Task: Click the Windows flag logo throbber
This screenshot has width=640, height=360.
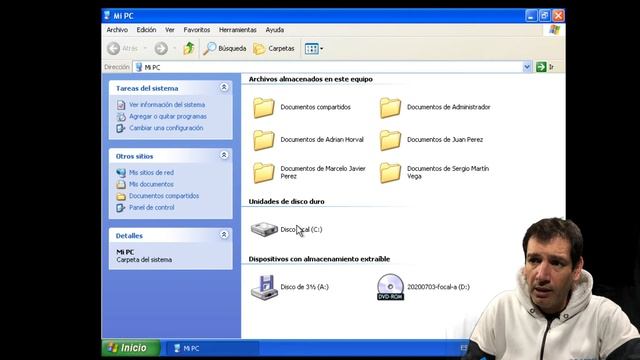Action: (x=554, y=30)
